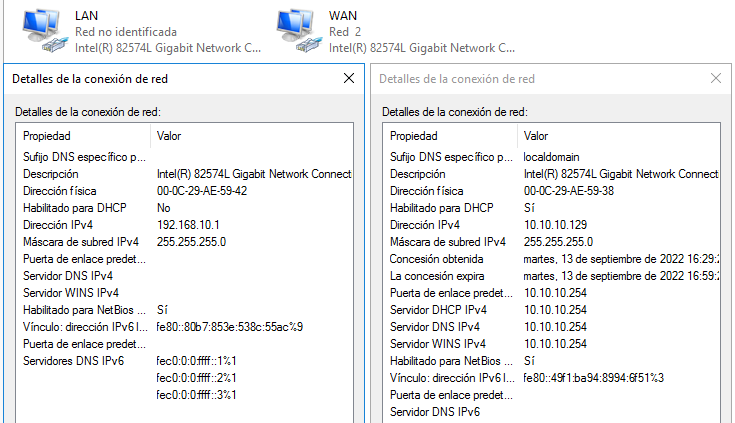735x423 pixels.
Task: Select the 'Red no identificada' LAN label
Action: point(126,32)
